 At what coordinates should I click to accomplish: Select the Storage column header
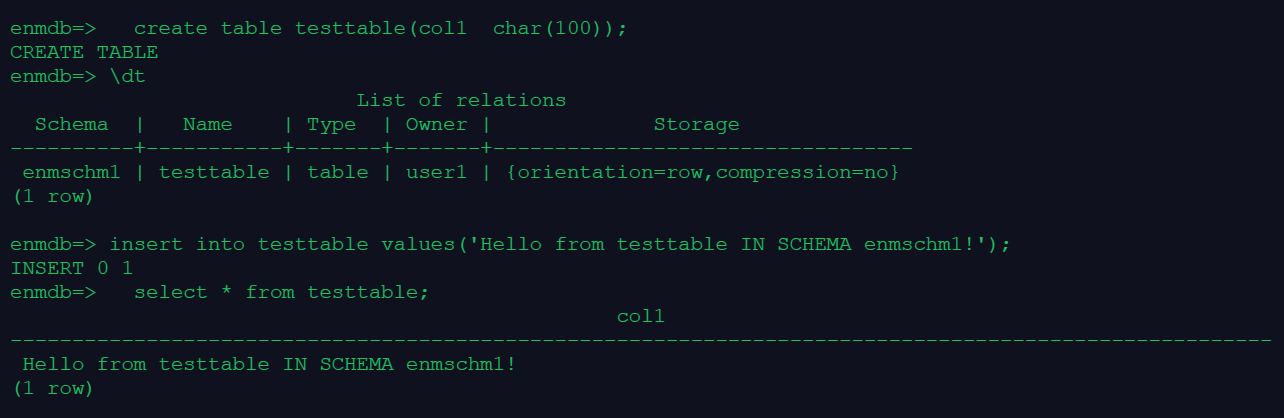[x=696, y=124]
